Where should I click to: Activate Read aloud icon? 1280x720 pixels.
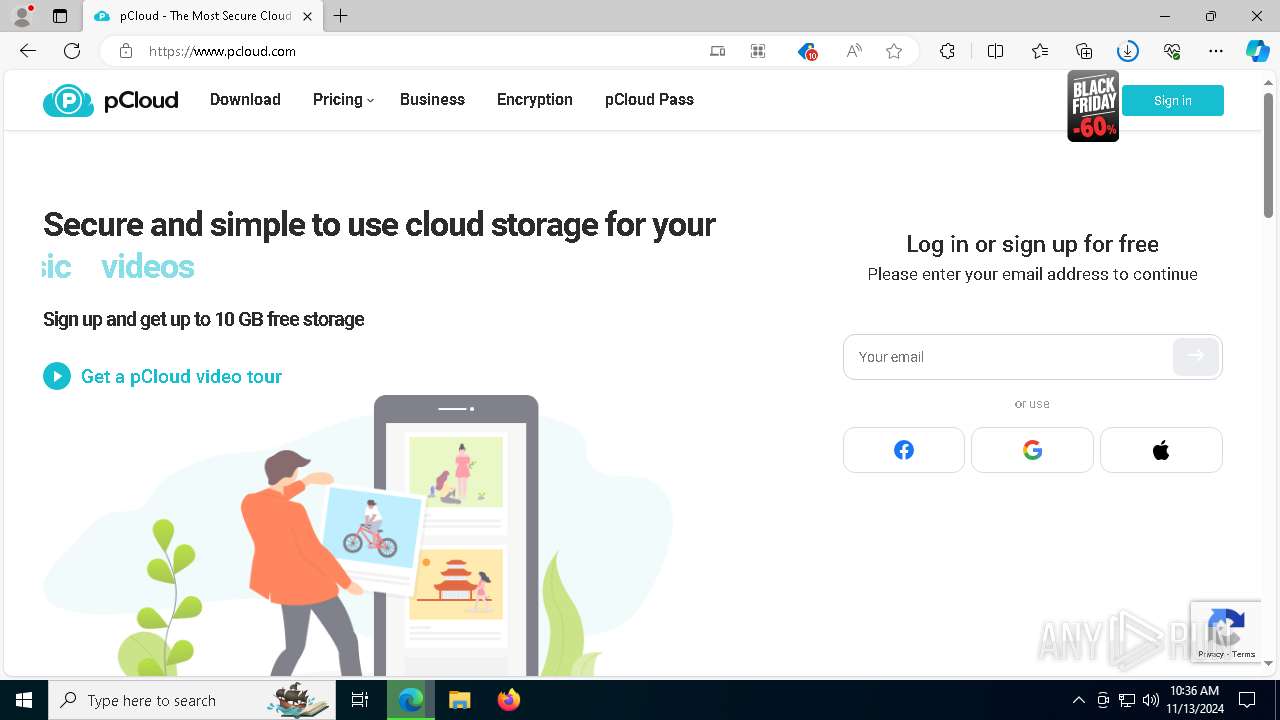point(854,51)
